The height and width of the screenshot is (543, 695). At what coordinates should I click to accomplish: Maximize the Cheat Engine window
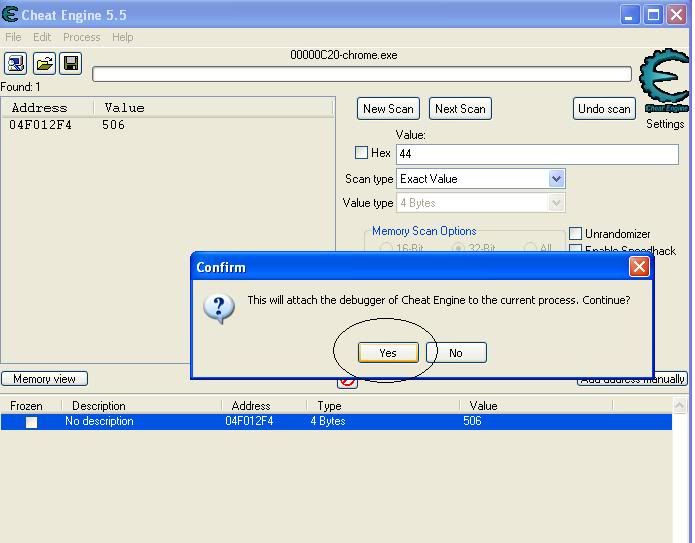click(653, 15)
